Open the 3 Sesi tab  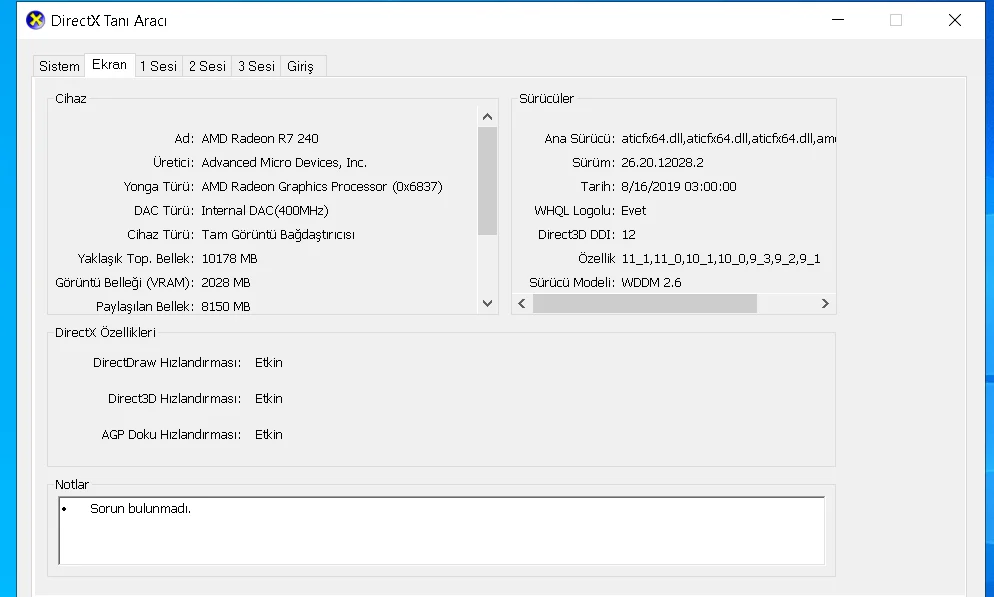(x=256, y=66)
